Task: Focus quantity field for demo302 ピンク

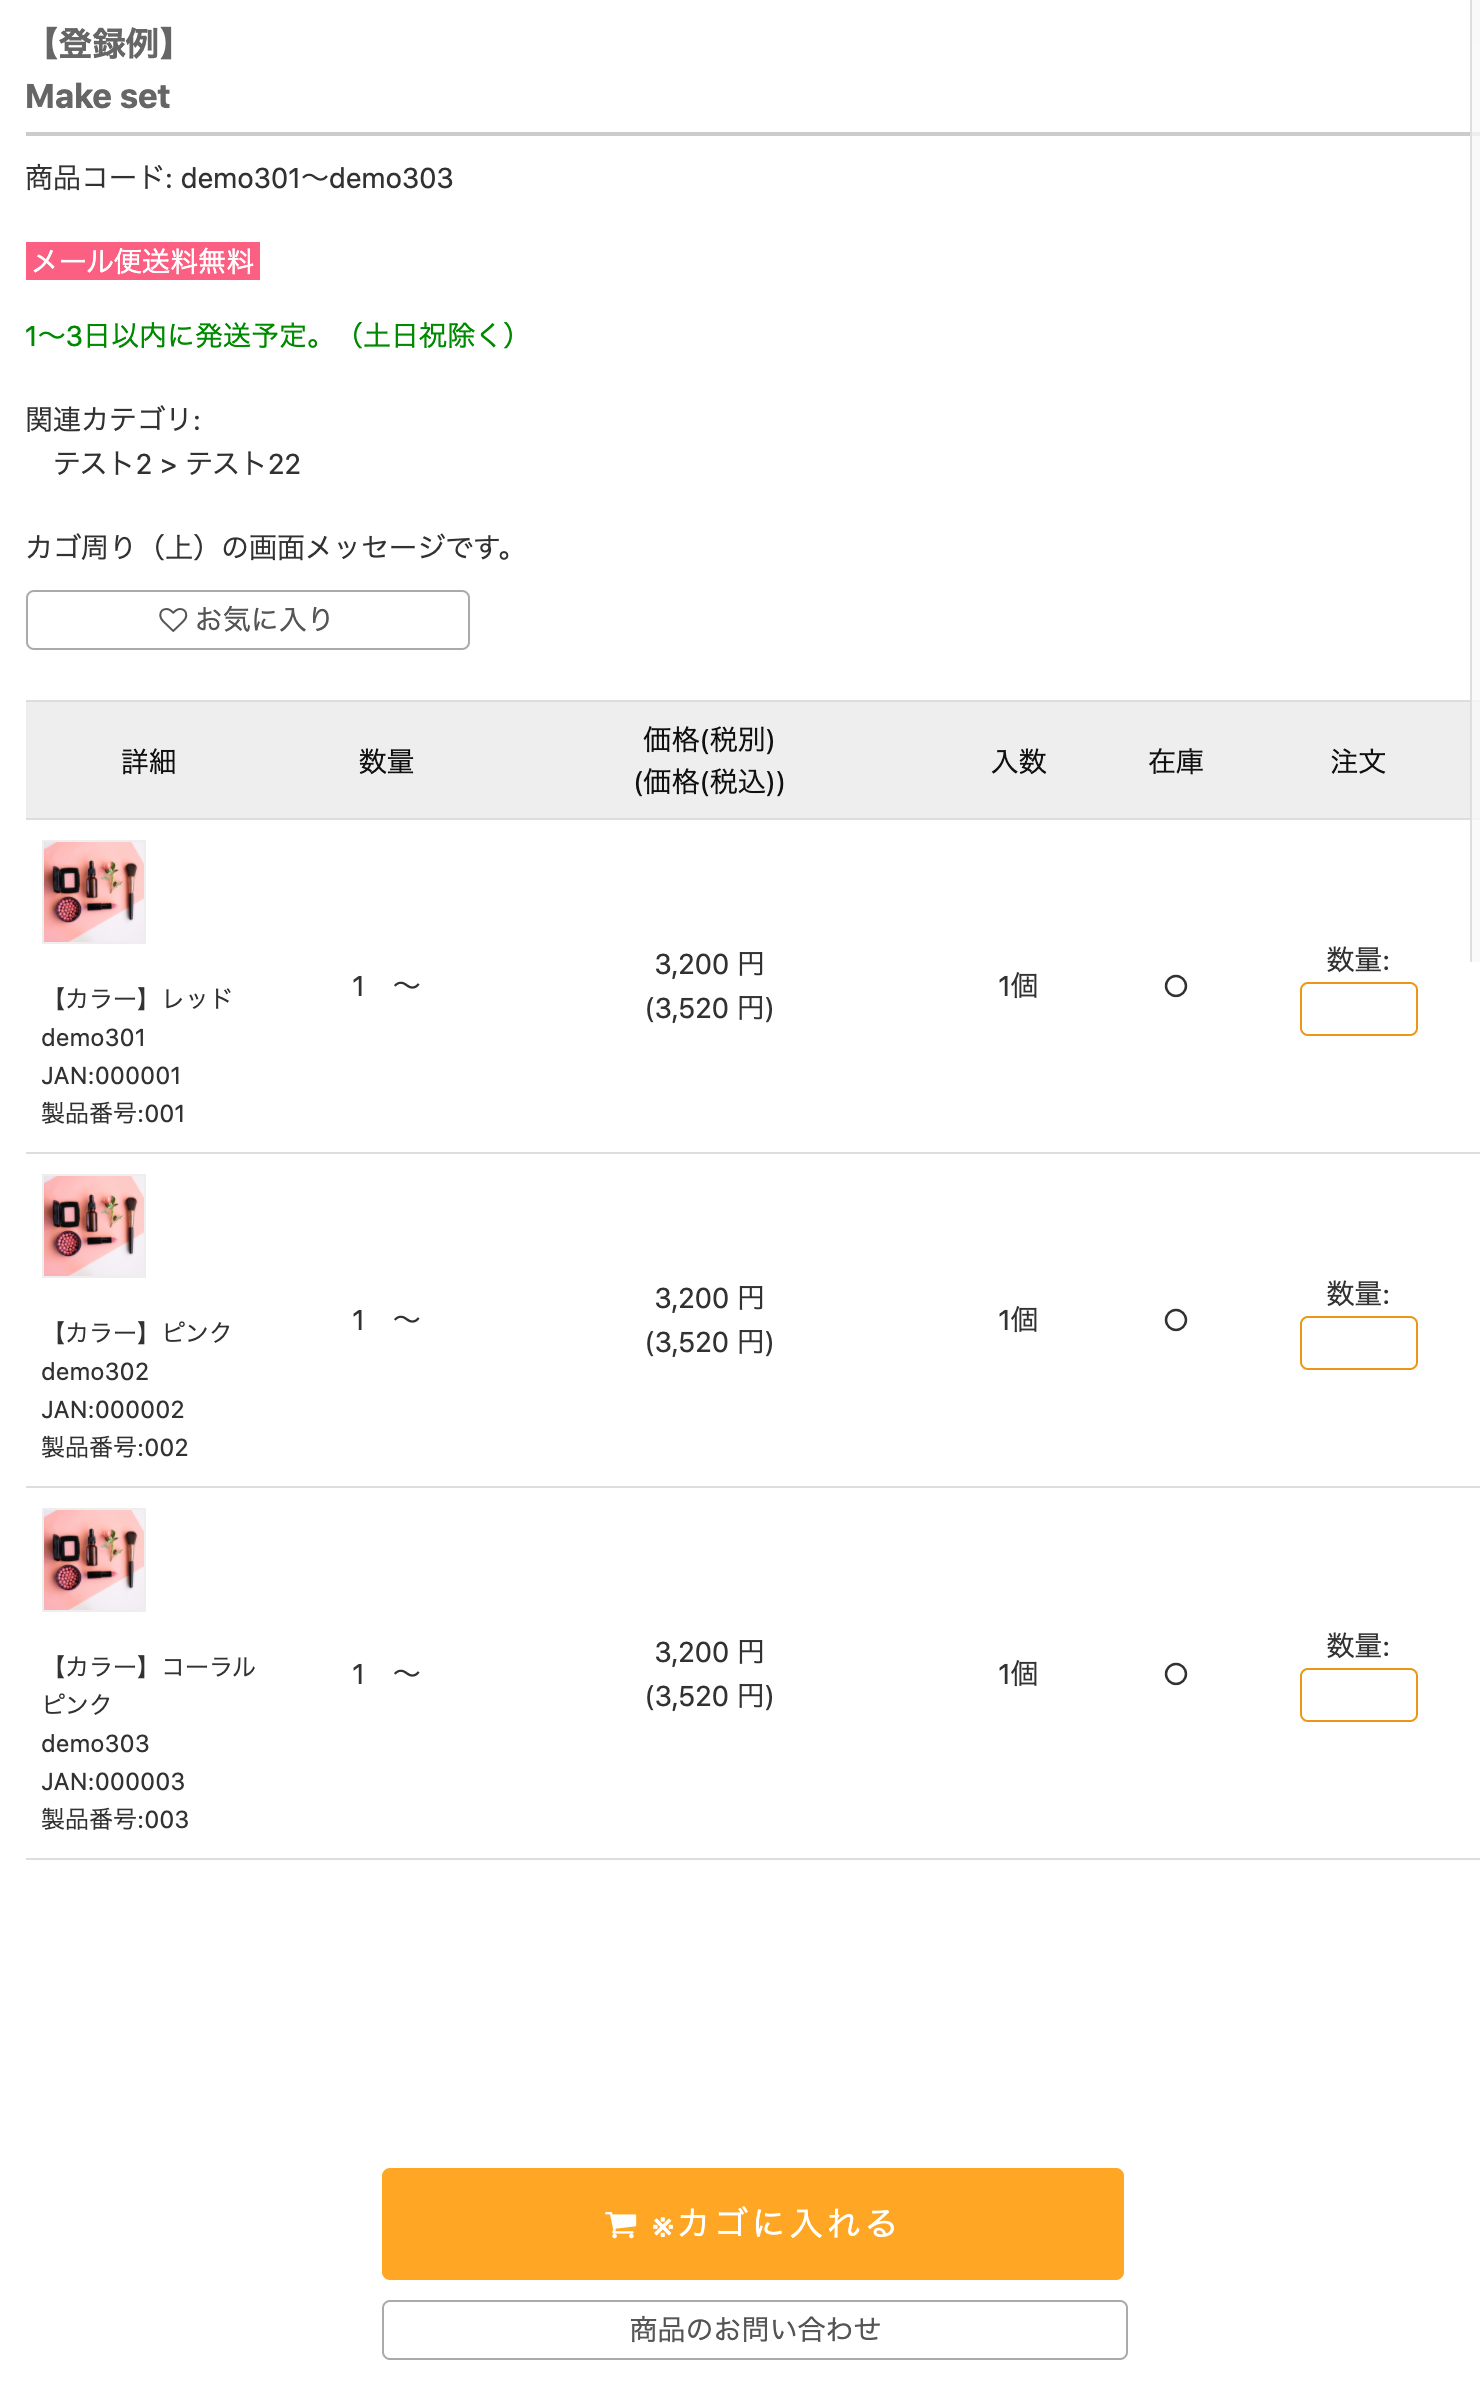Action: [1358, 1343]
